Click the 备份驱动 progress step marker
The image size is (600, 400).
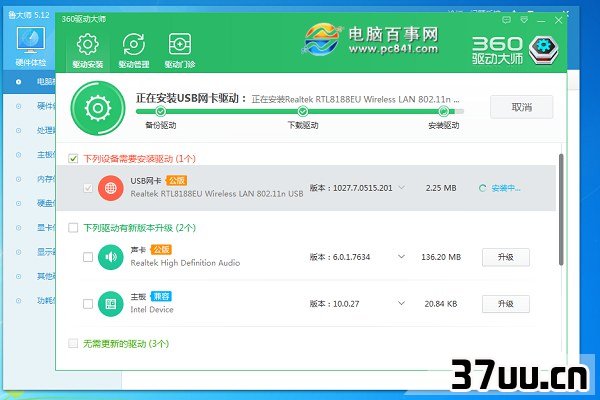[x=161, y=111]
